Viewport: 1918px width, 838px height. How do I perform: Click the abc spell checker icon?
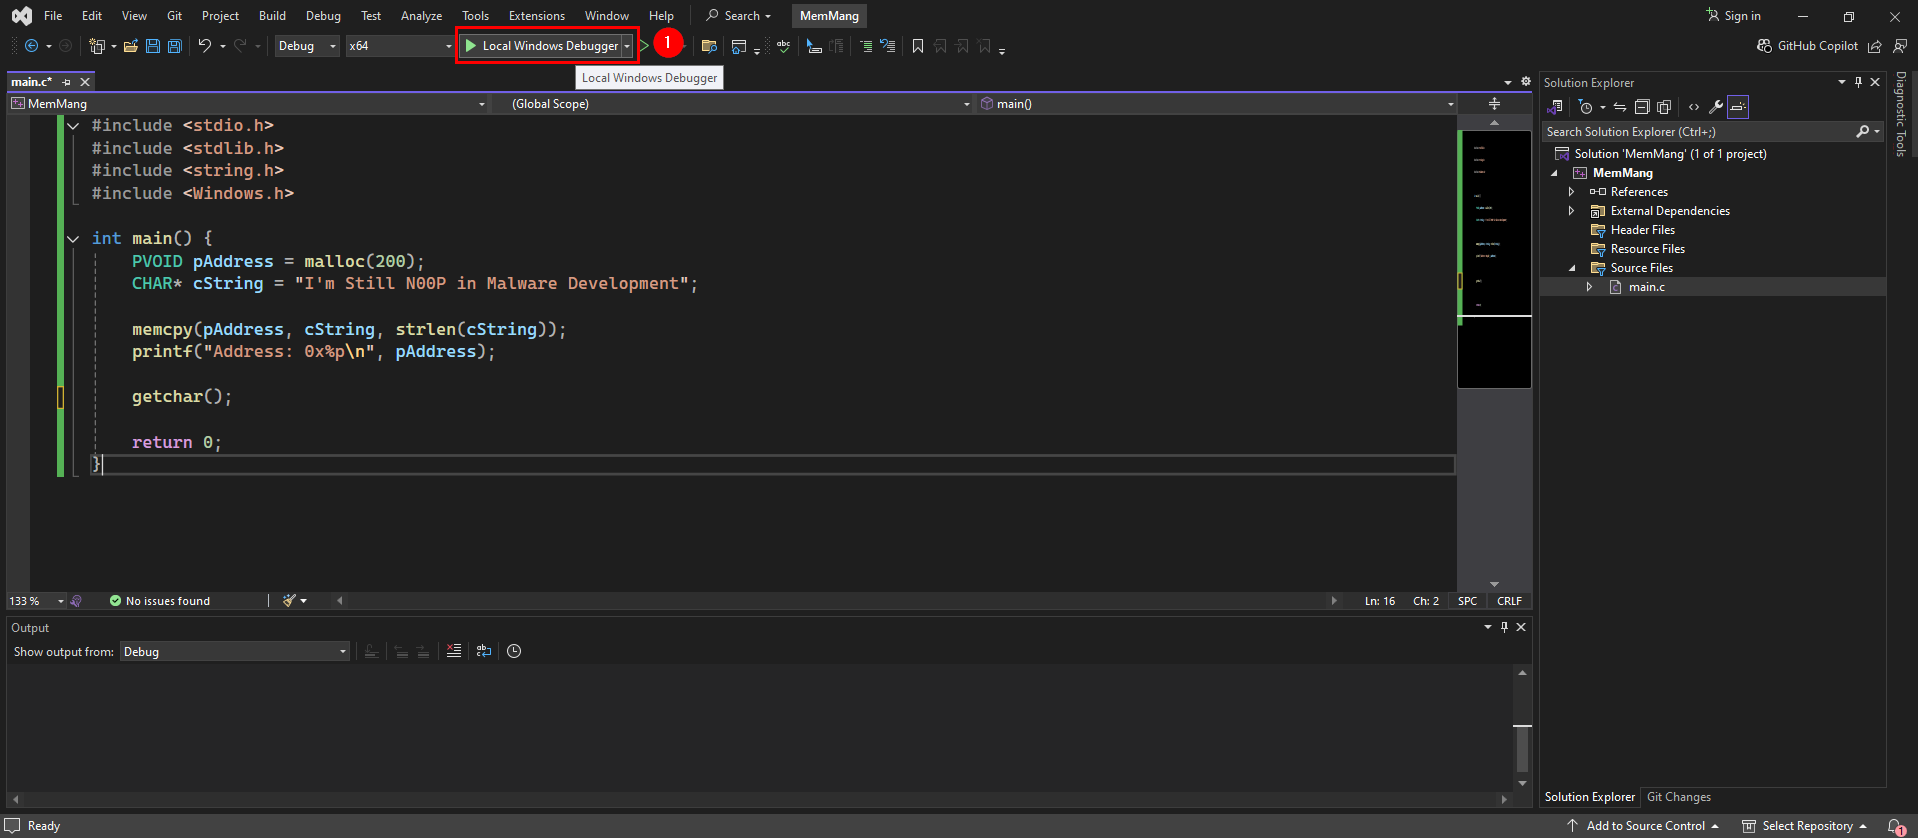click(x=783, y=46)
